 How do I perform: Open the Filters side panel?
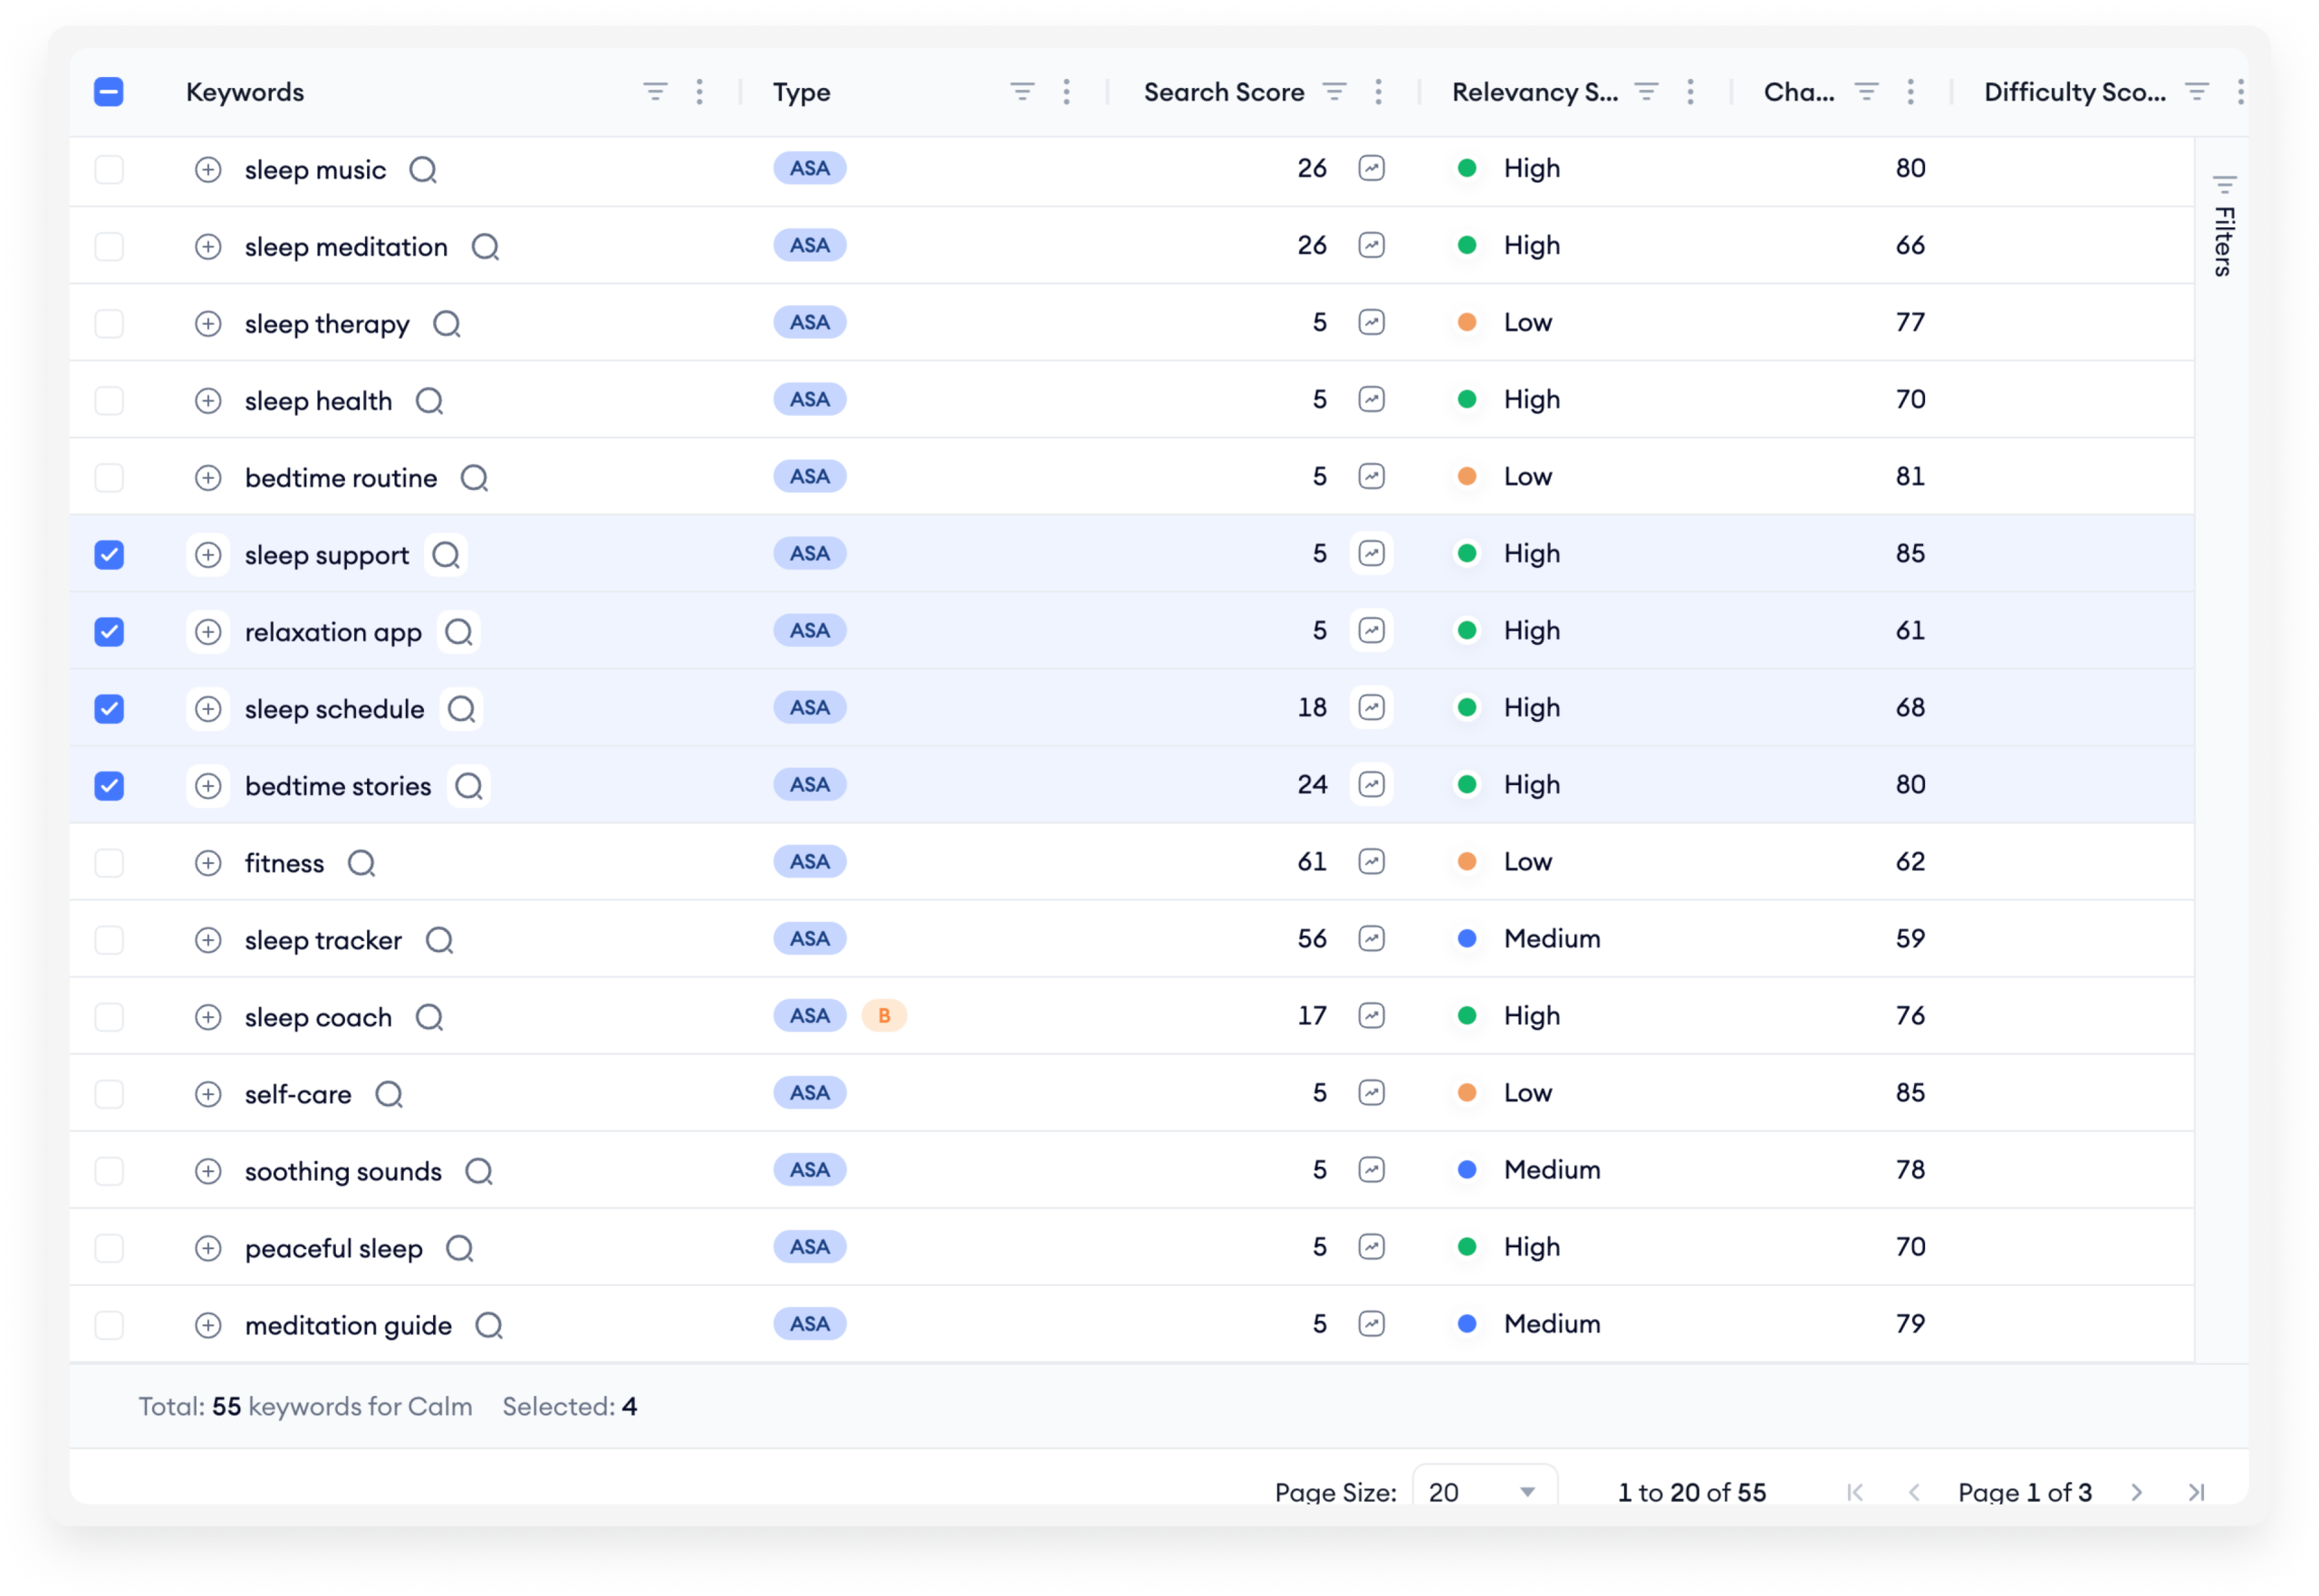pyautogui.click(x=2223, y=226)
